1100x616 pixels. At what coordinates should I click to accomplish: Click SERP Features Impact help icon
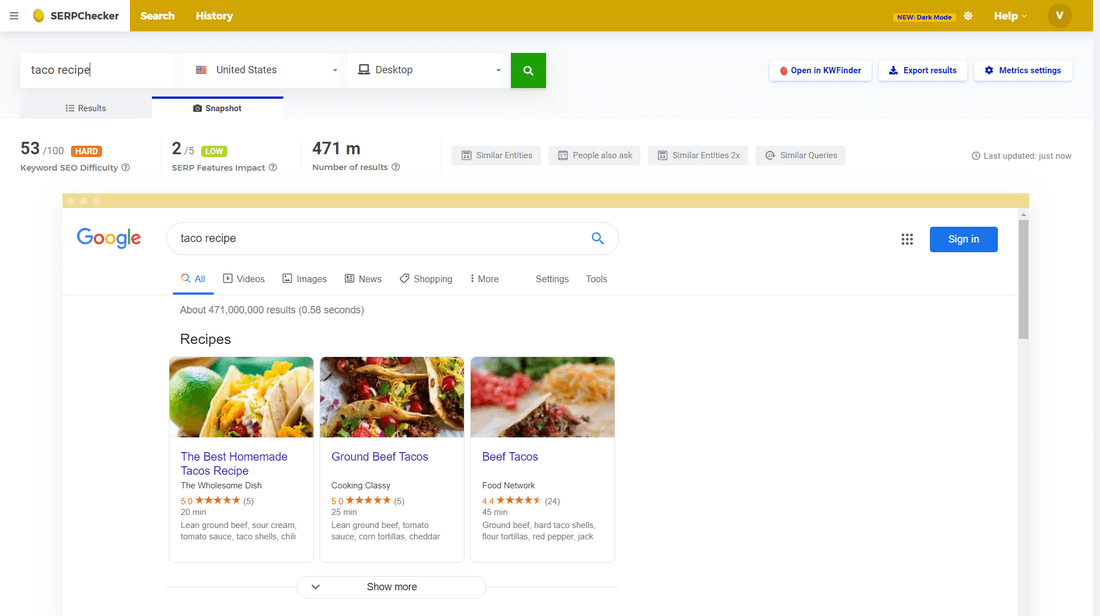point(273,168)
